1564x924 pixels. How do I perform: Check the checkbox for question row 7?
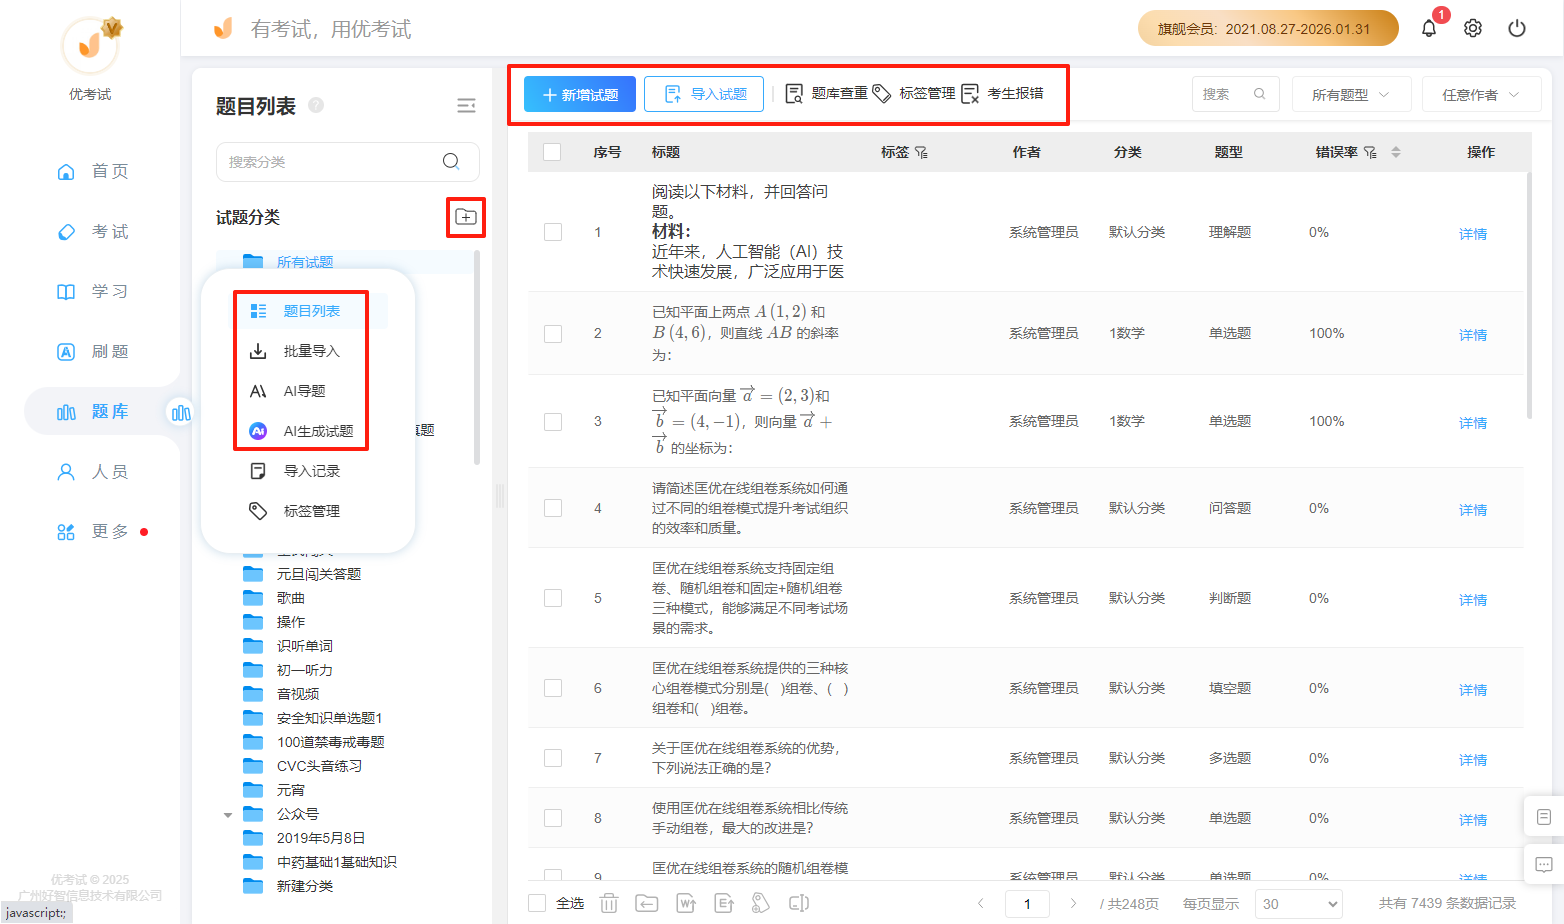[553, 758]
